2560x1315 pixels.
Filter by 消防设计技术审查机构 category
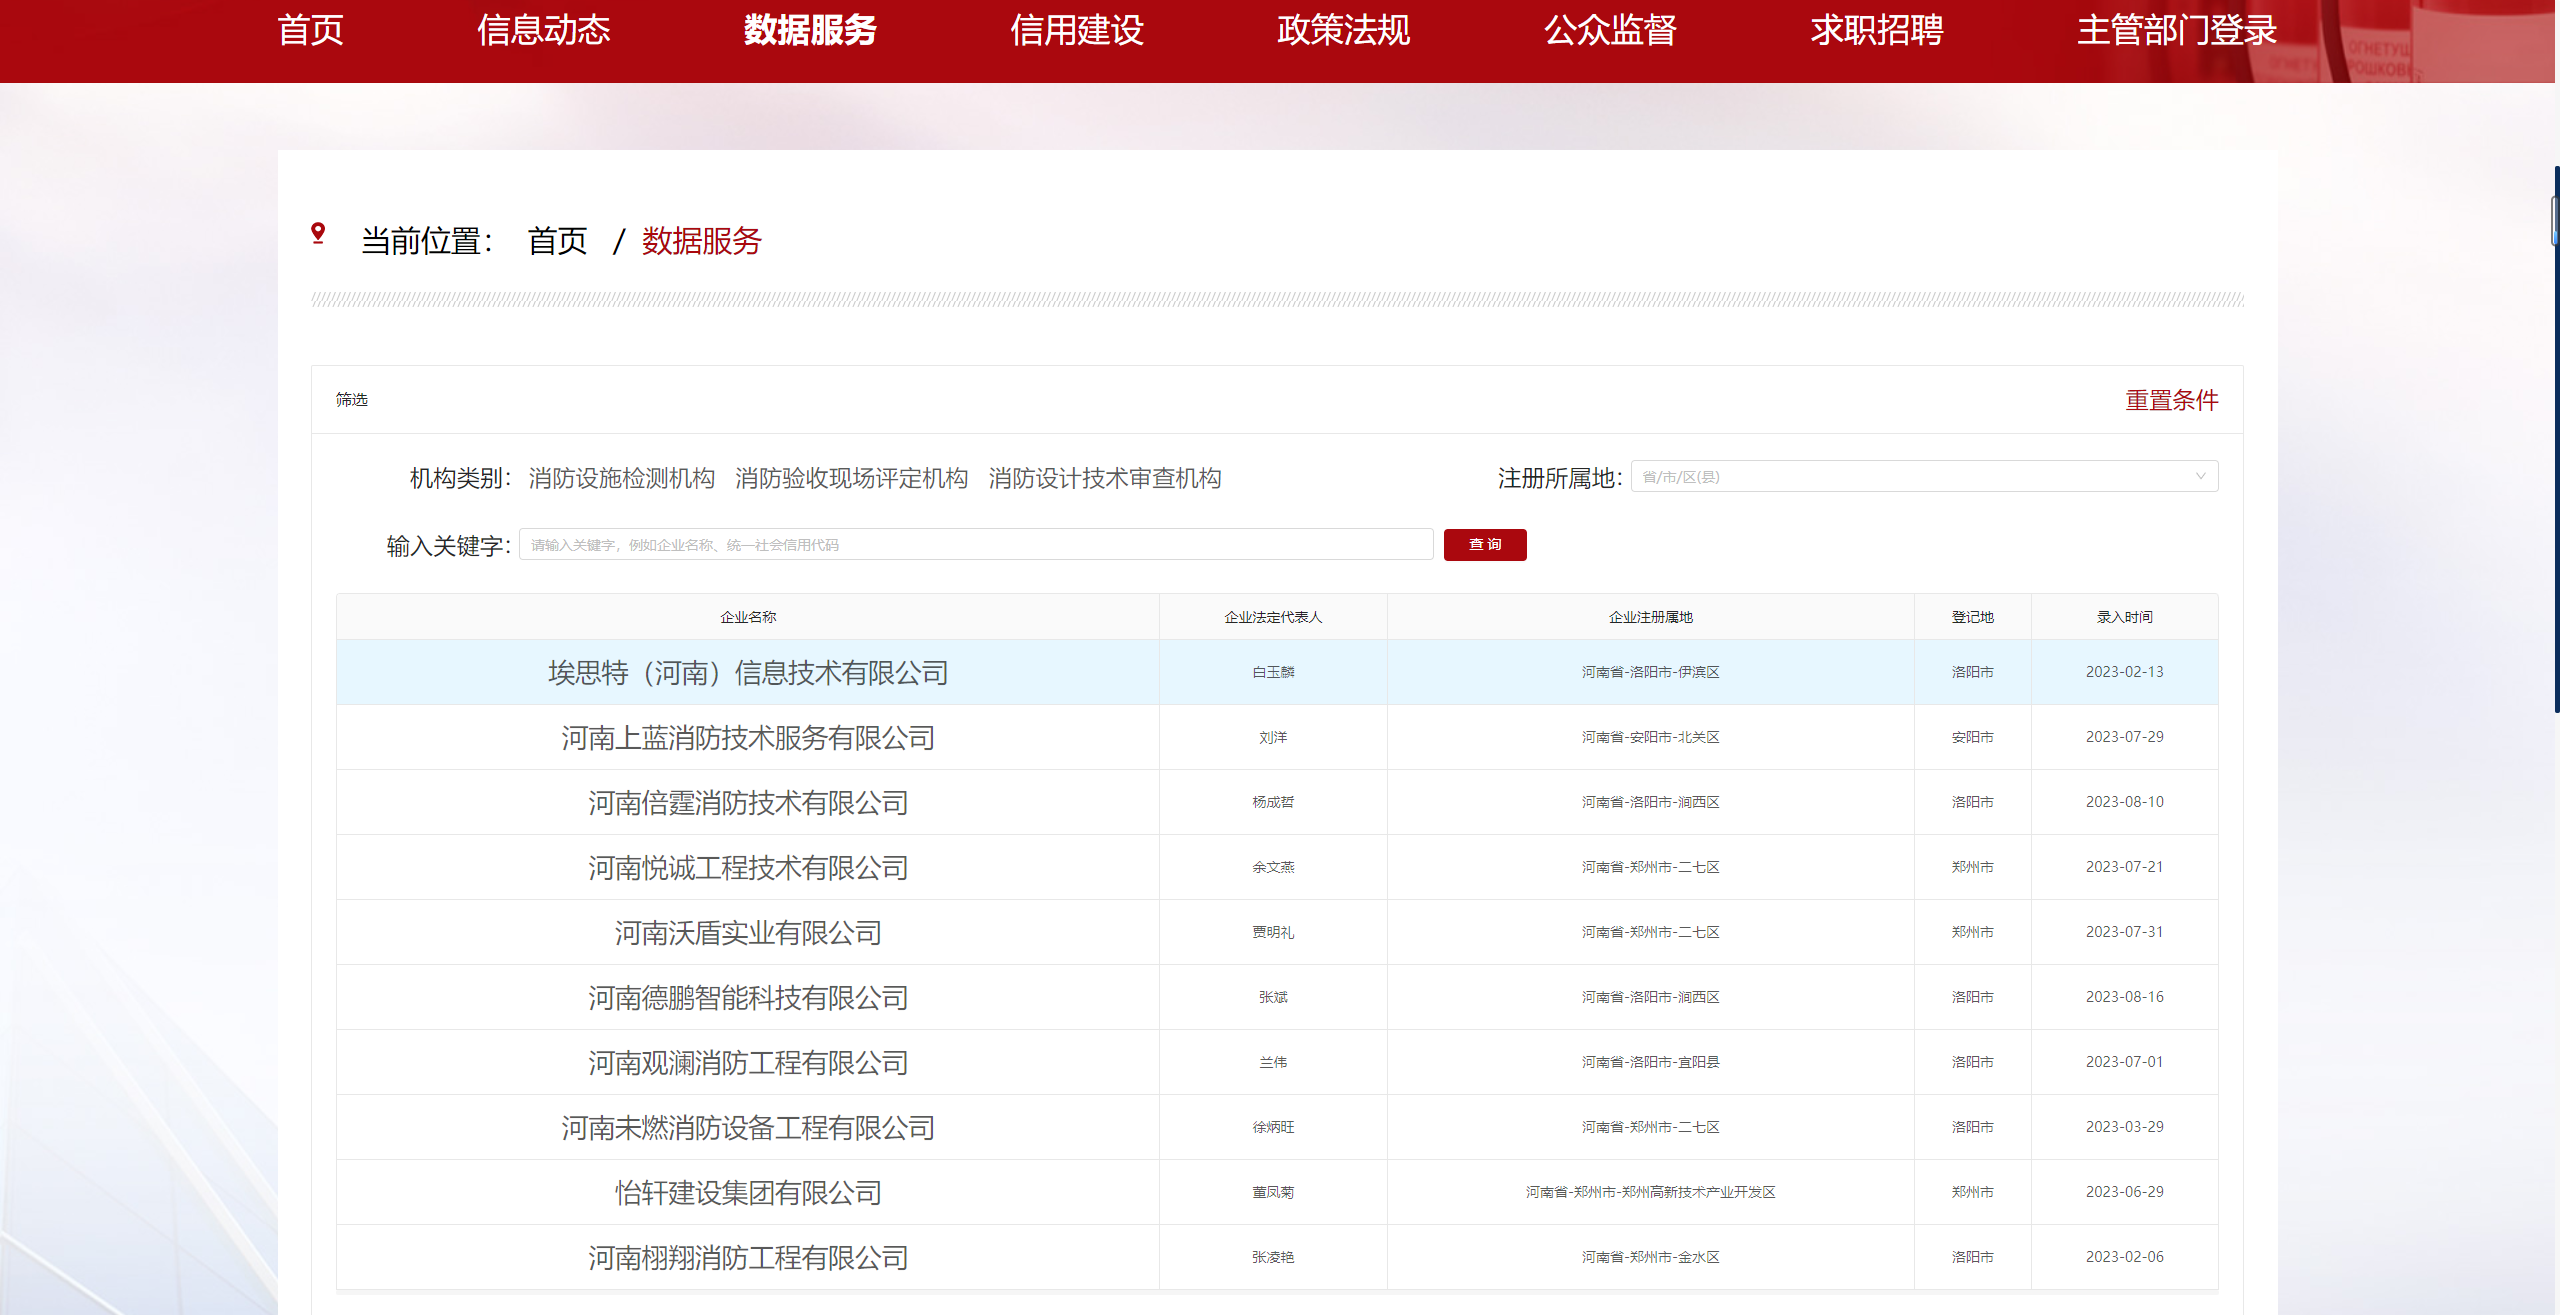pos(1105,478)
